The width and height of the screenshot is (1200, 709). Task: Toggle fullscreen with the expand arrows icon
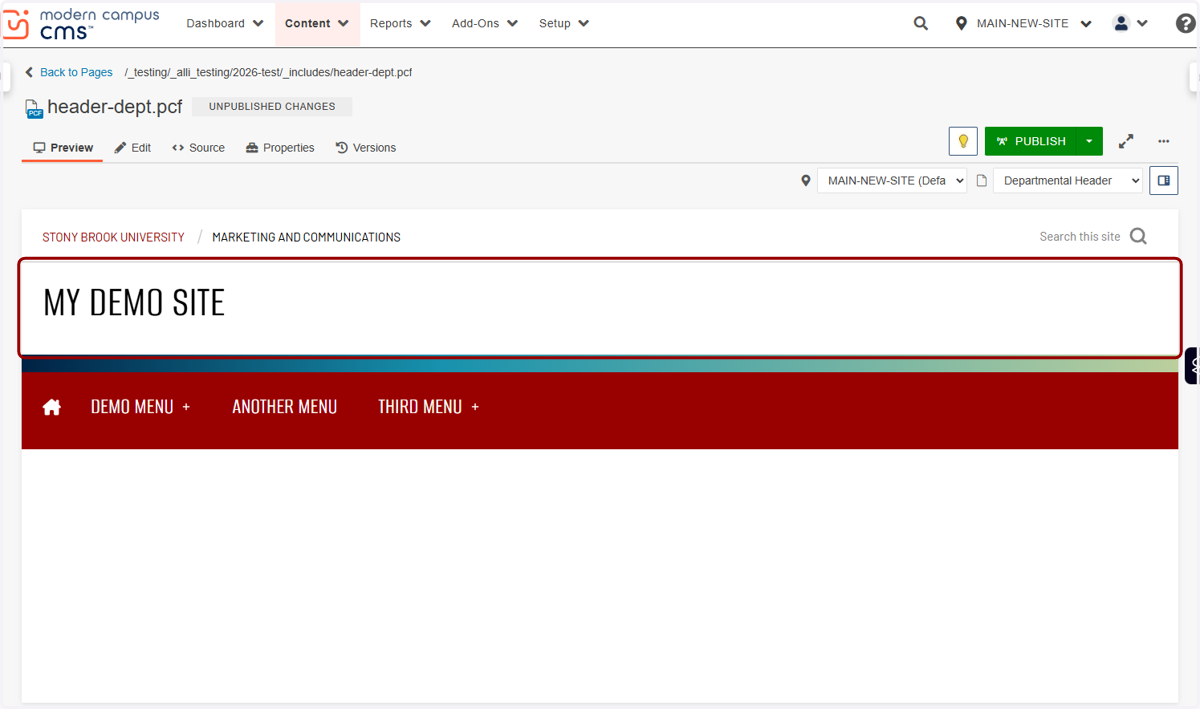(1126, 141)
